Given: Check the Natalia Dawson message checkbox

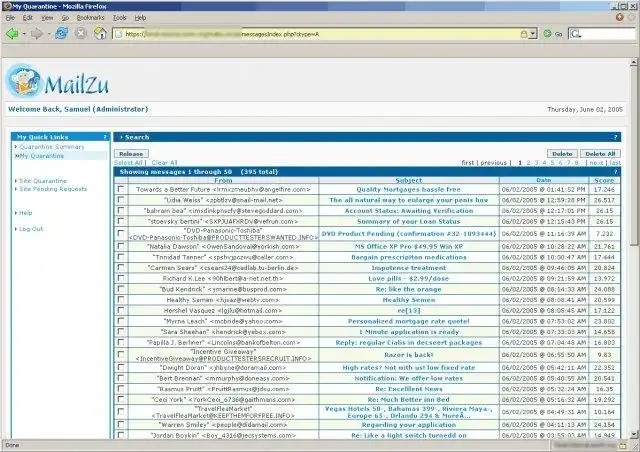Looking at the screenshot, I should [x=121, y=246].
